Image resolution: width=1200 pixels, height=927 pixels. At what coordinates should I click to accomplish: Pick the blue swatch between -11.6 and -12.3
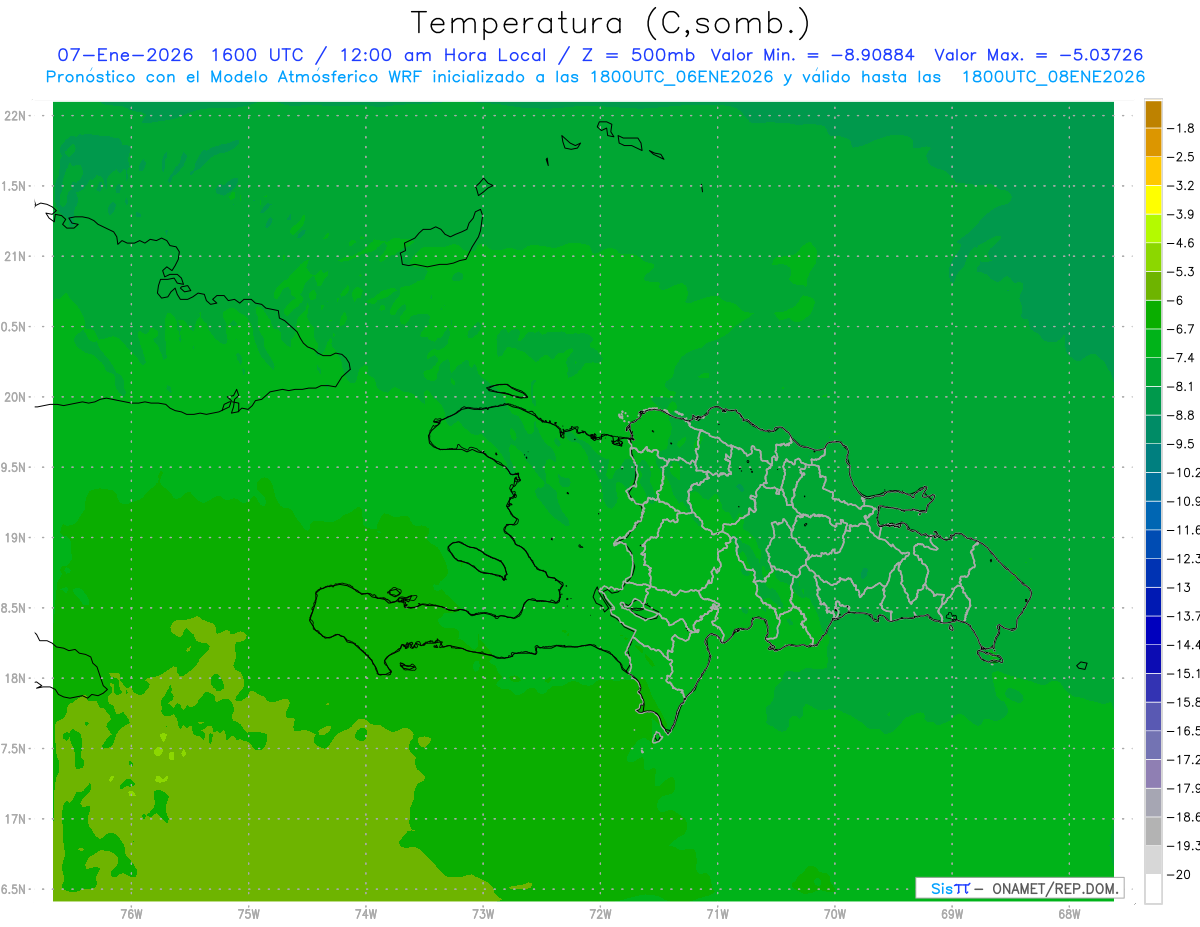(x=1153, y=544)
